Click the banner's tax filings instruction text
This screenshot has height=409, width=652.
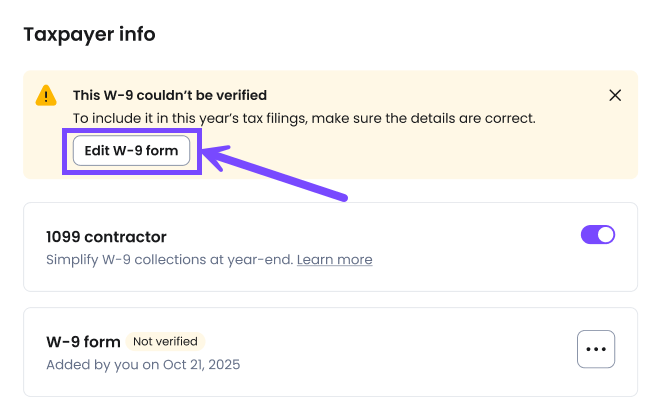(x=304, y=118)
